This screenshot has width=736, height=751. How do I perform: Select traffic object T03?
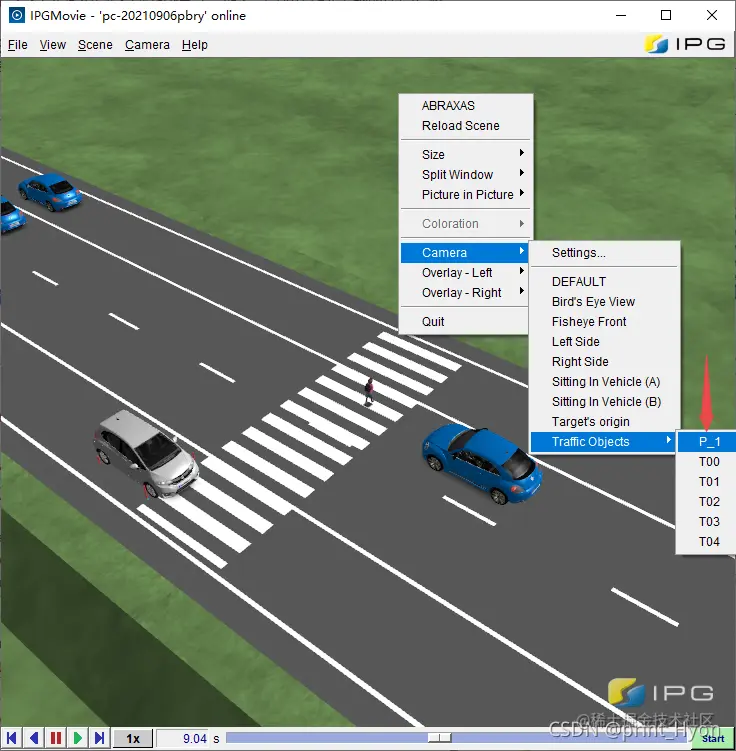pyautogui.click(x=707, y=522)
